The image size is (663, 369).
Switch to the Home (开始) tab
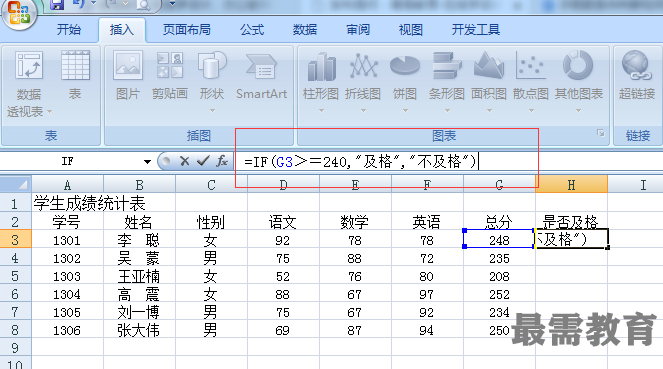(69, 30)
